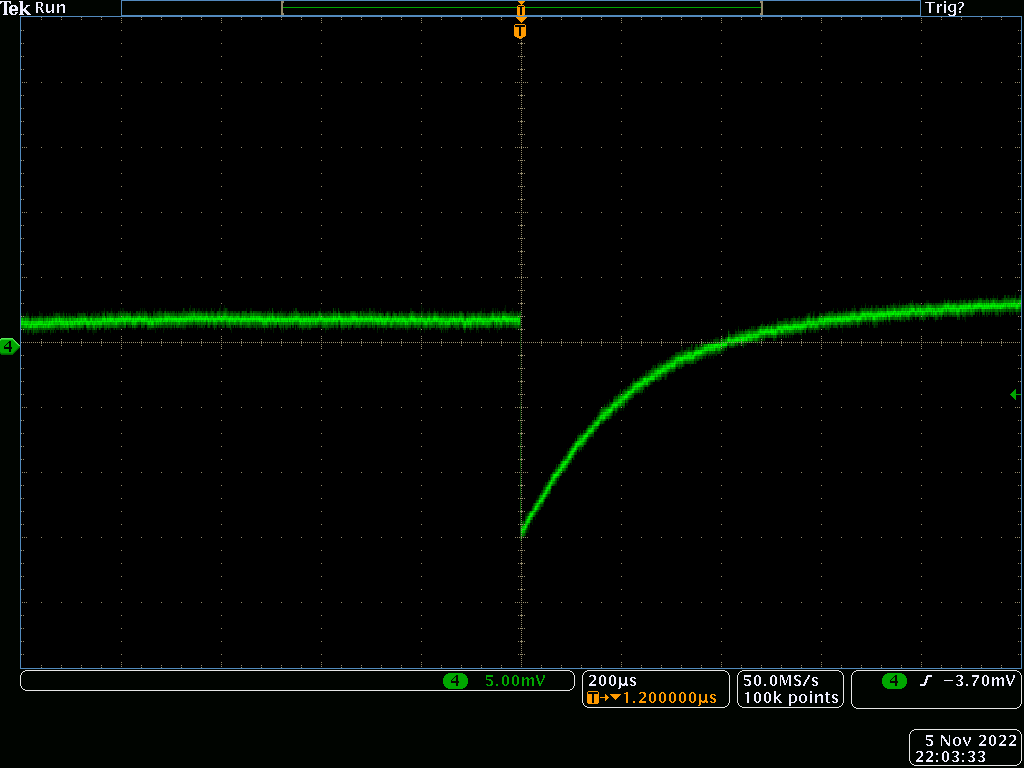Click the orange trigger position T marker
The width and height of the screenshot is (1024, 768).
tap(519, 32)
